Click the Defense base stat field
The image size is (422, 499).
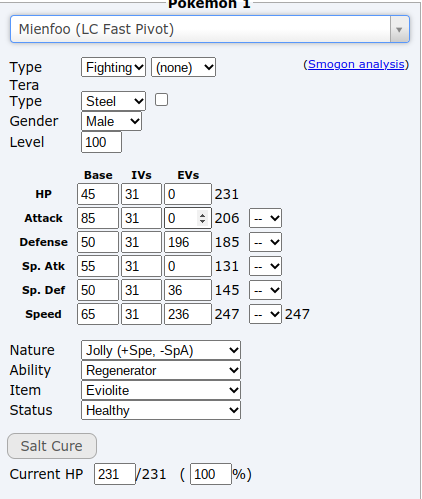point(98,242)
